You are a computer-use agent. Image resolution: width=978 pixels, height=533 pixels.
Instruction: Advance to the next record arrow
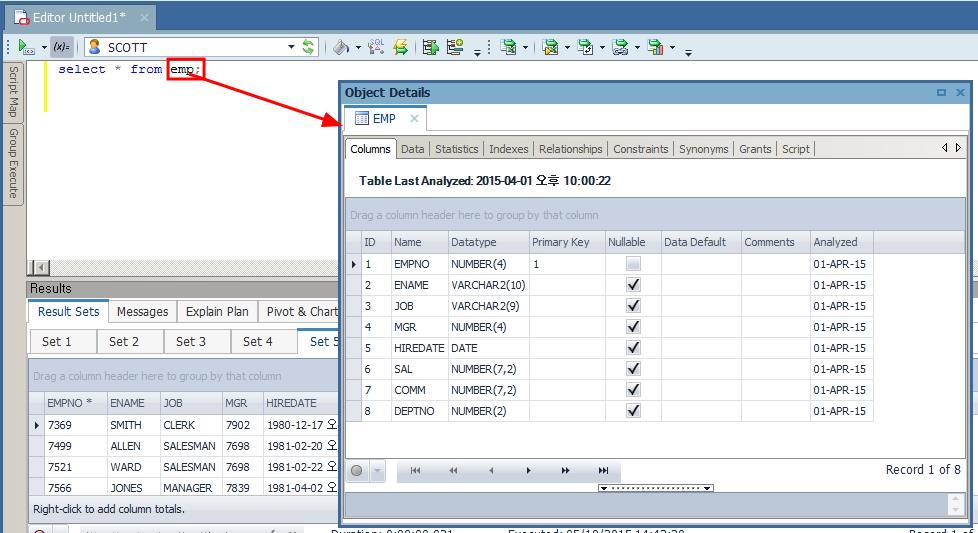(x=528, y=470)
